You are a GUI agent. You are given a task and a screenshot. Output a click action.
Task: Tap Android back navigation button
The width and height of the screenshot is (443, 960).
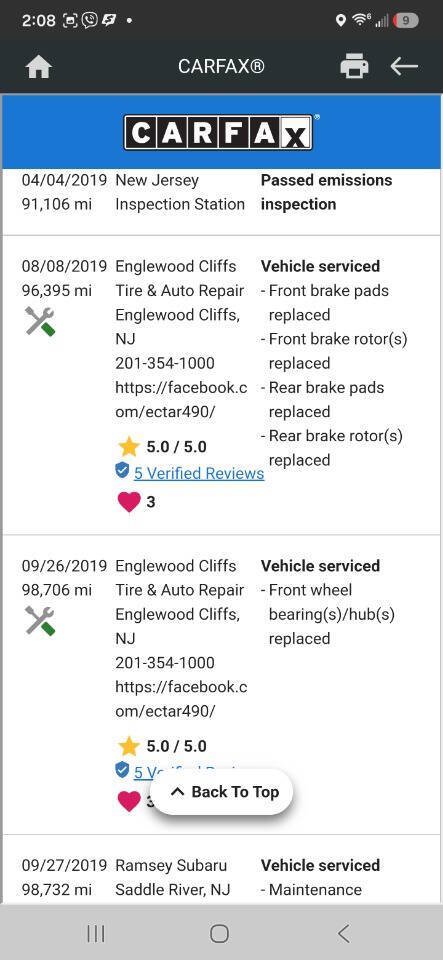pos(344,933)
